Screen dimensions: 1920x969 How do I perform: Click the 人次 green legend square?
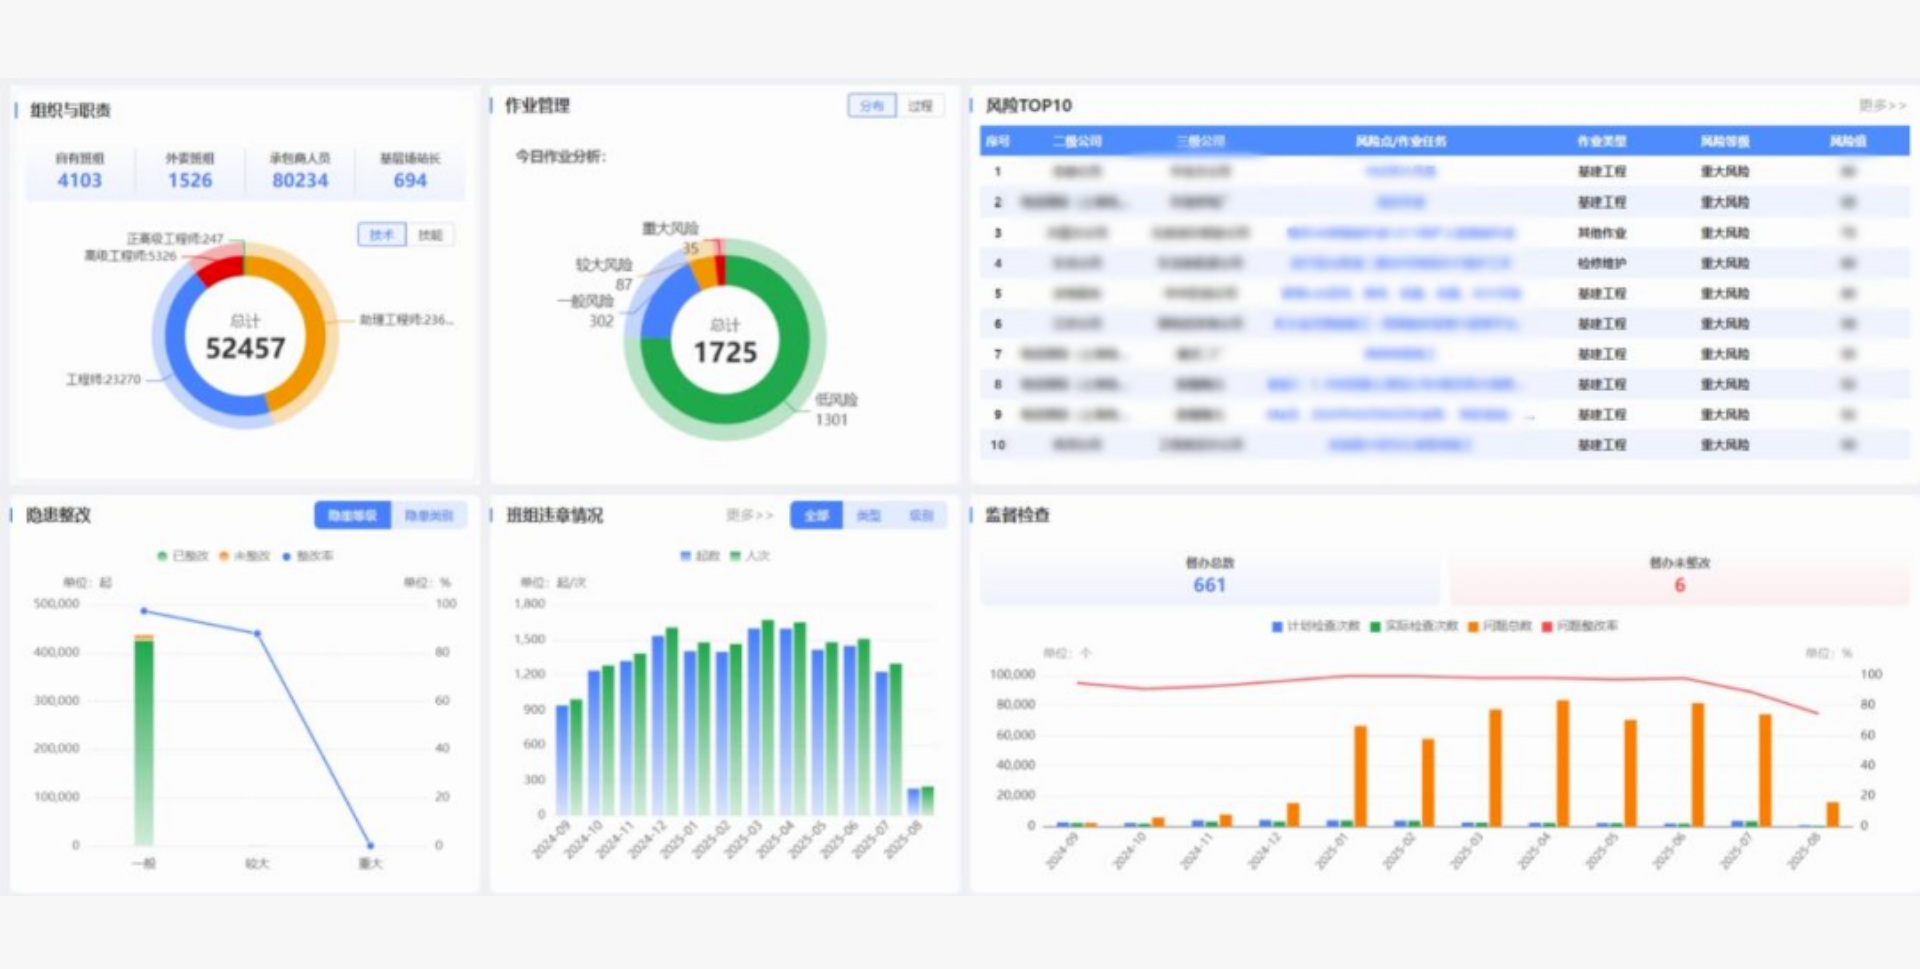click(x=736, y=556)
